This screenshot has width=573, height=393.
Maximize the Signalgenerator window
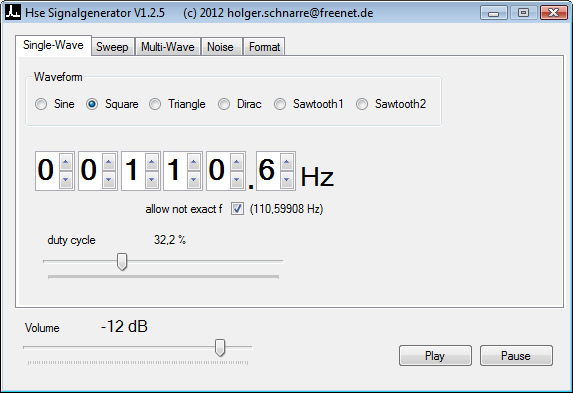[x=523, y=13]
